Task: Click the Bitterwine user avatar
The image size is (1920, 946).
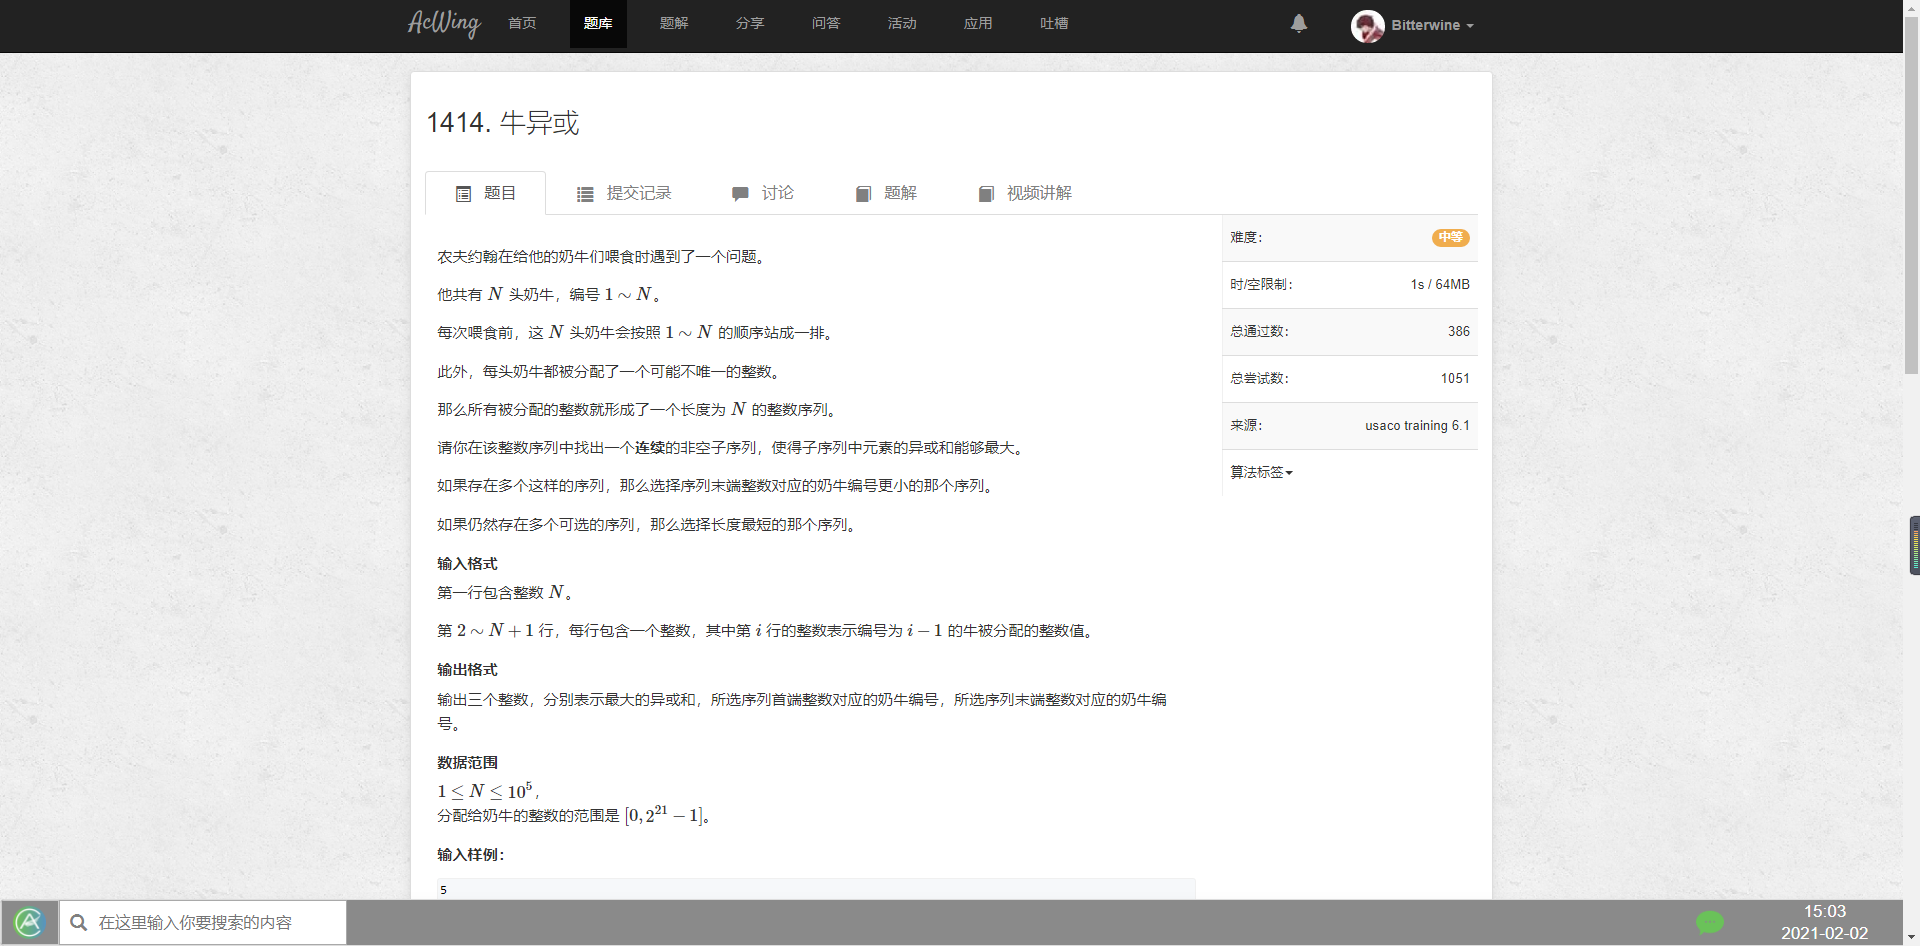Action: (x=1367, y=25)
